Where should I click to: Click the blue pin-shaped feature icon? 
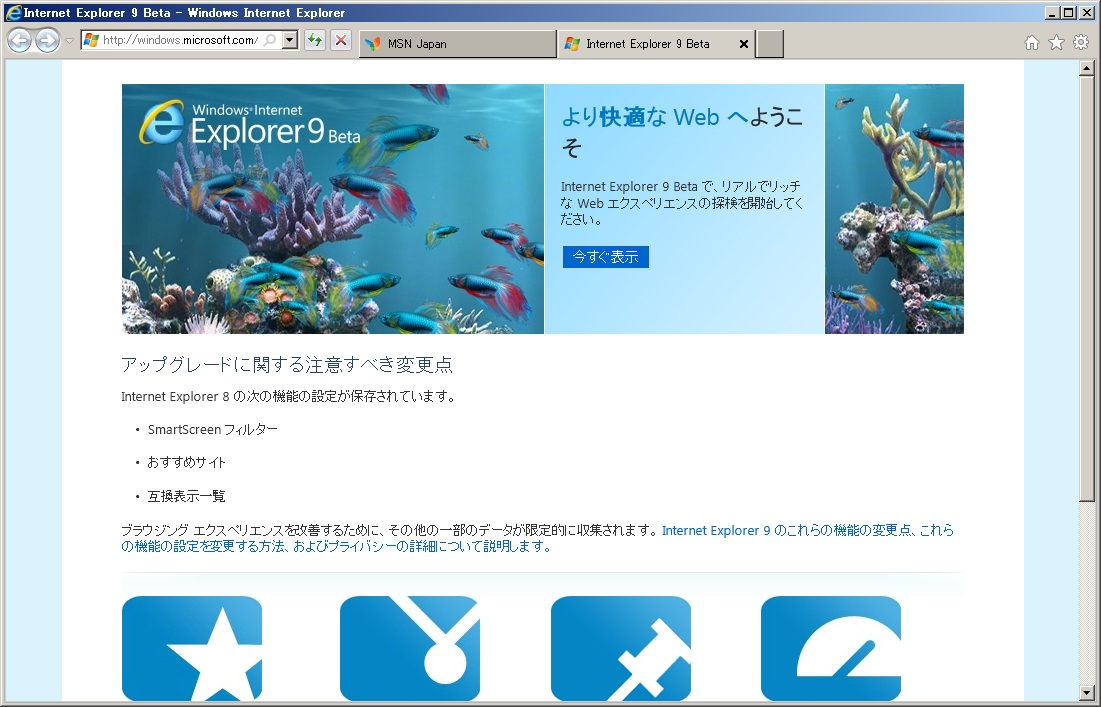(409, 648)
